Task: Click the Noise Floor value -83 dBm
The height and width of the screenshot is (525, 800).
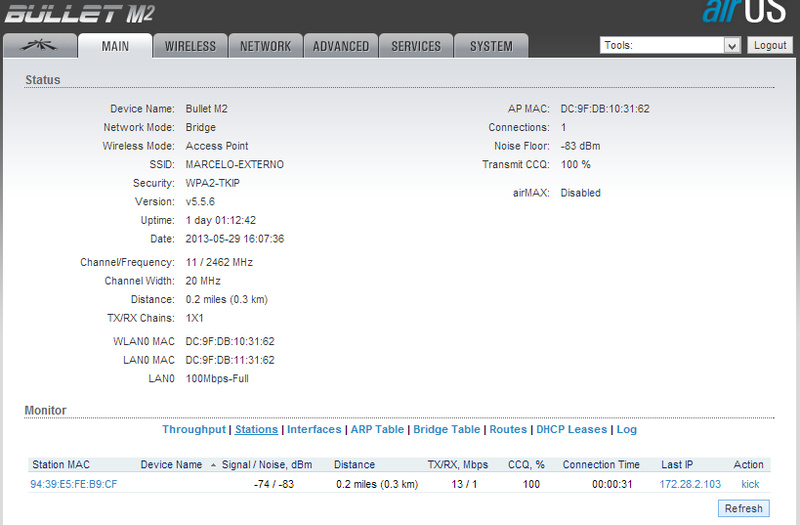Action: [x=580, y=146]
